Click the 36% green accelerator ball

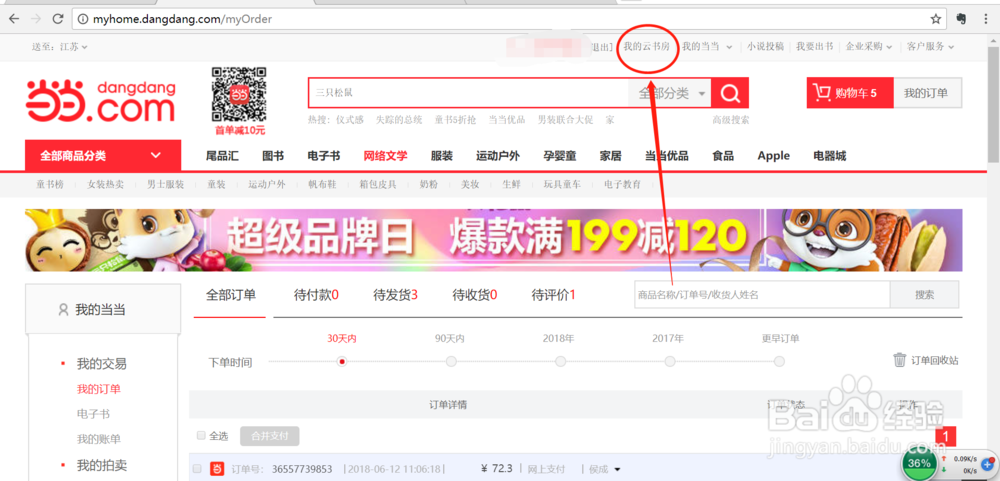[x=919, y=462]
